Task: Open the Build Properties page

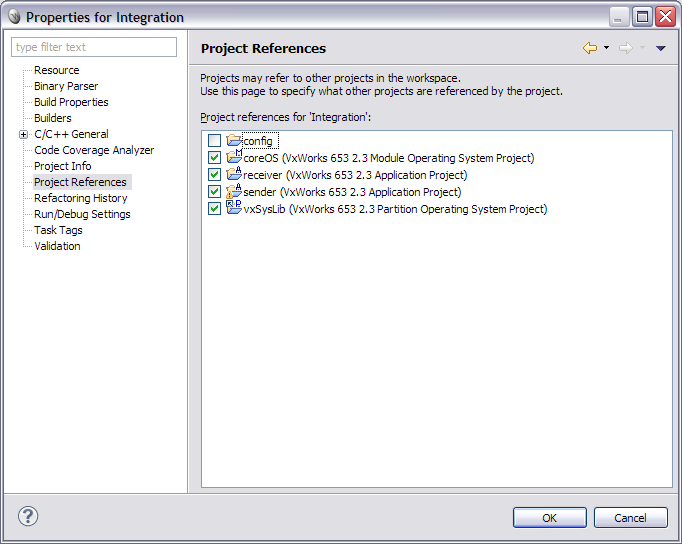Action: click(71, 102)
